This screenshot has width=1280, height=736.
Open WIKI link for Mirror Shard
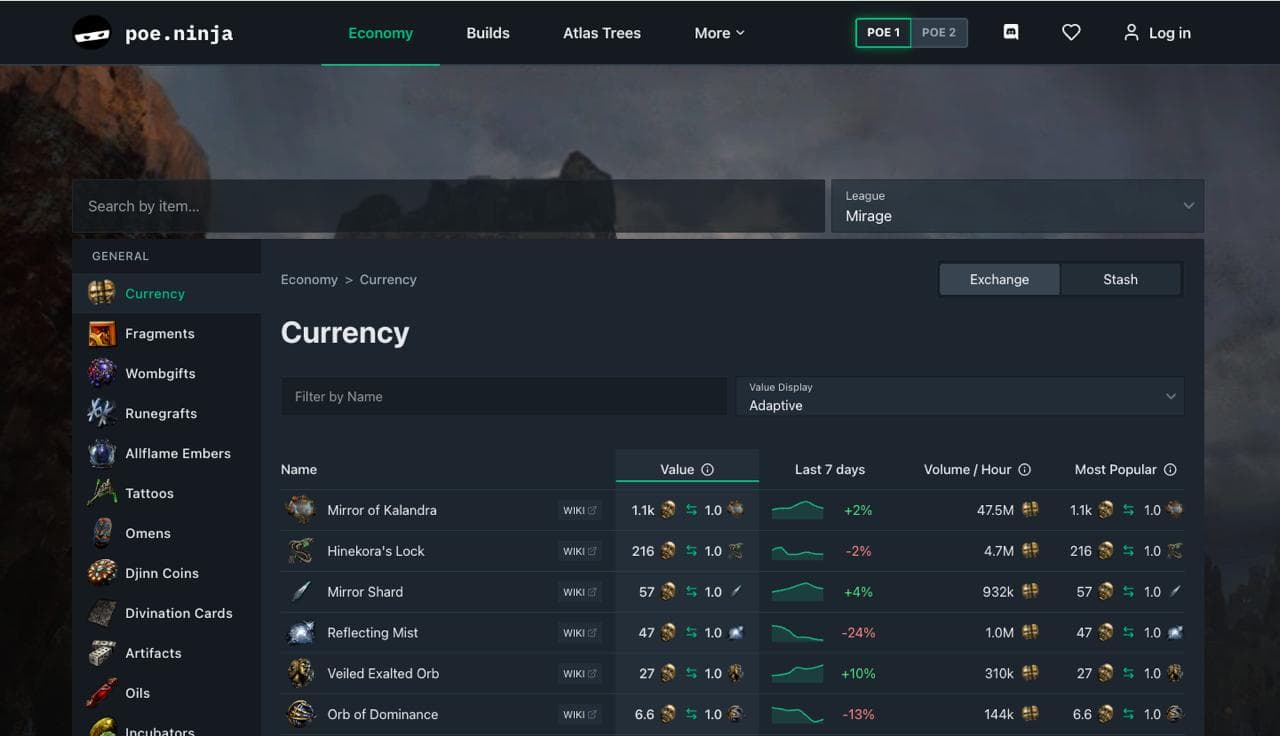pyautogui.click(x=580, y=592)
